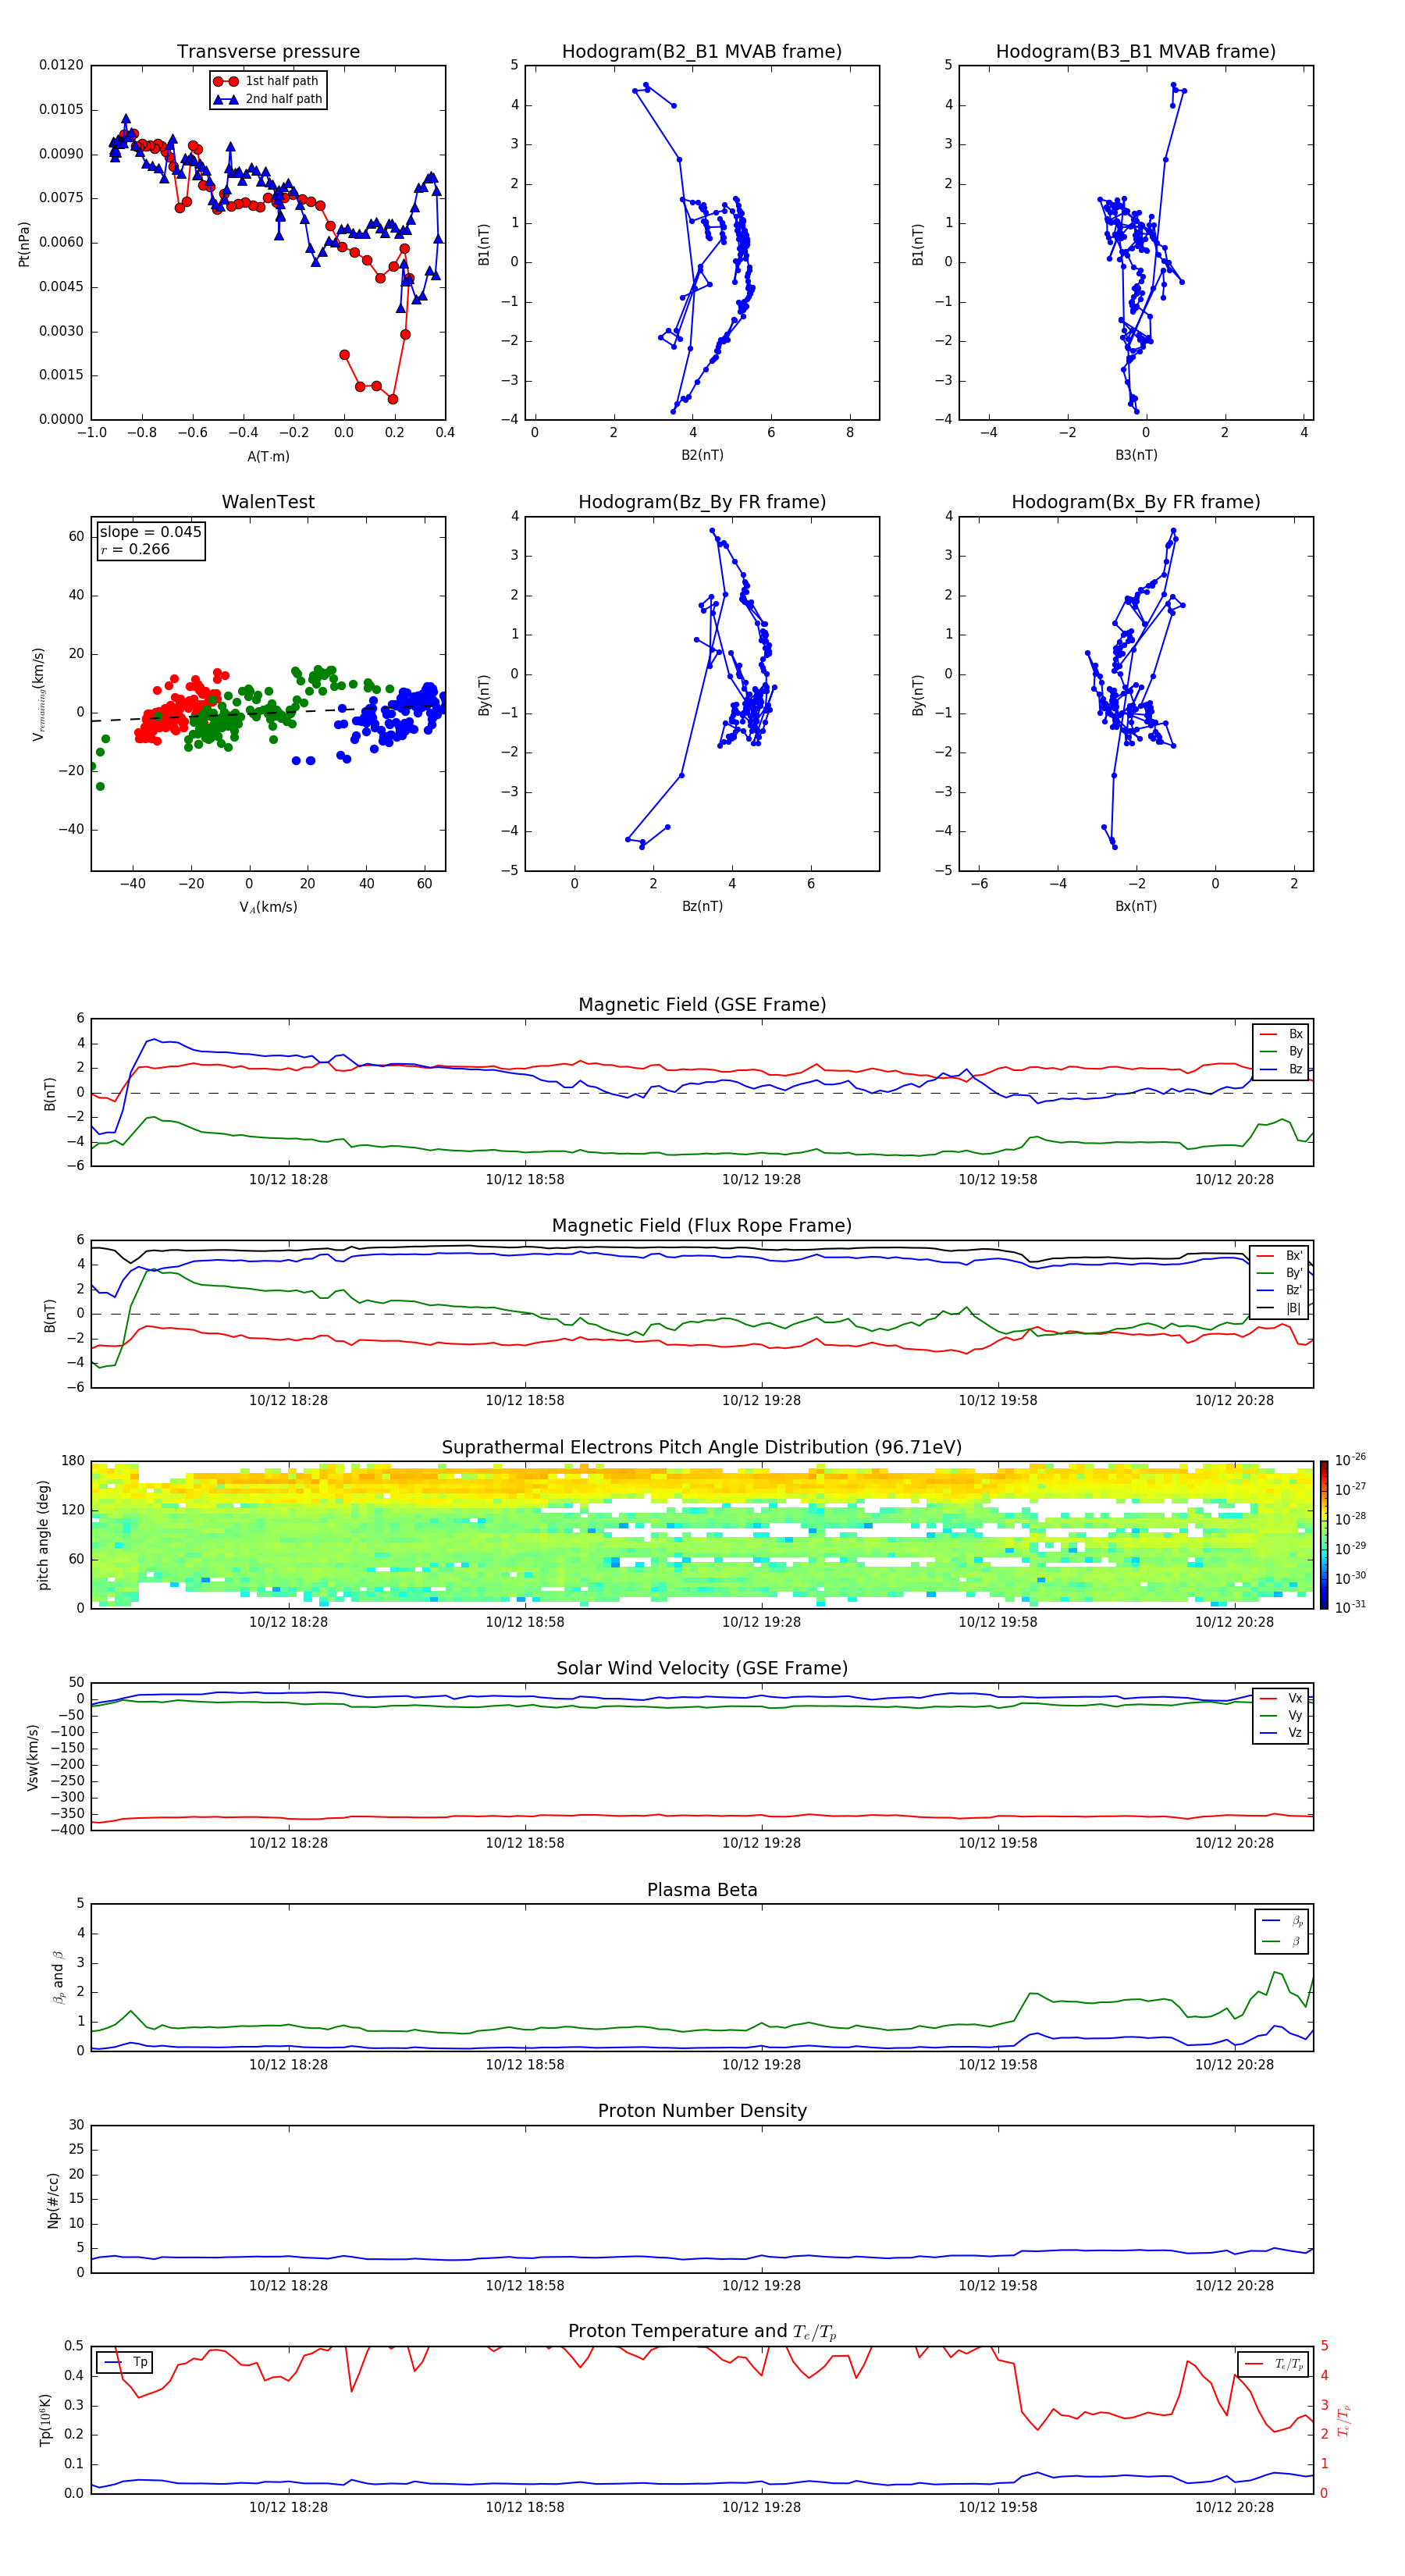The image size is (1405, 2576).
Task: Click the 'Vremaining(km/s)' y-axis label
Action: tap(38, 694)
